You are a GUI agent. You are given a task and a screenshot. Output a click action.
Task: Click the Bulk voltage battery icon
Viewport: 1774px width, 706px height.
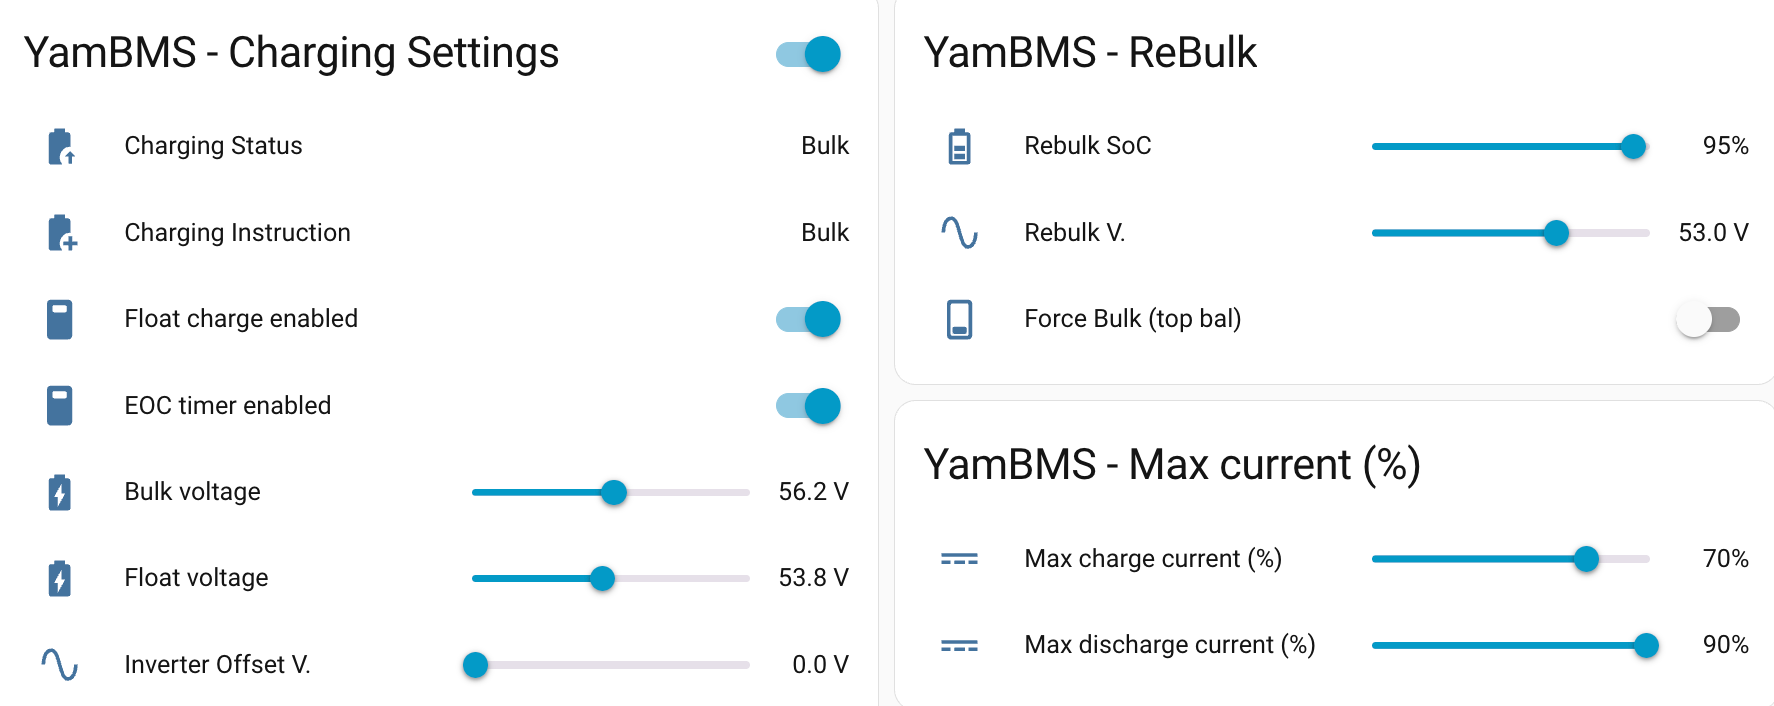(60, 492)
